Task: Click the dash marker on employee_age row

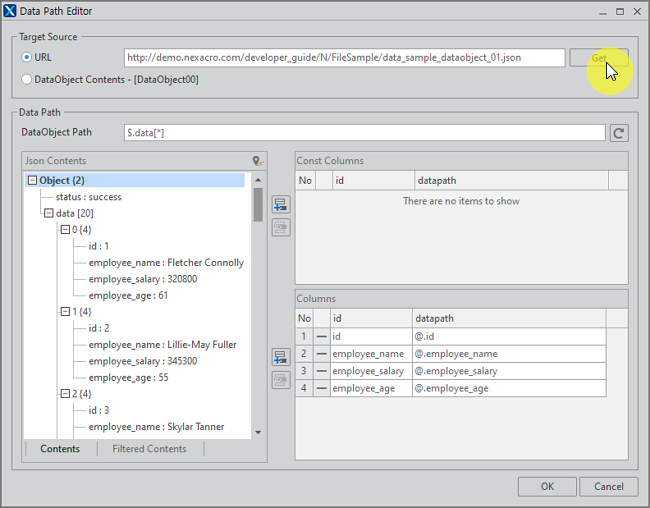Action: point(321,388)
